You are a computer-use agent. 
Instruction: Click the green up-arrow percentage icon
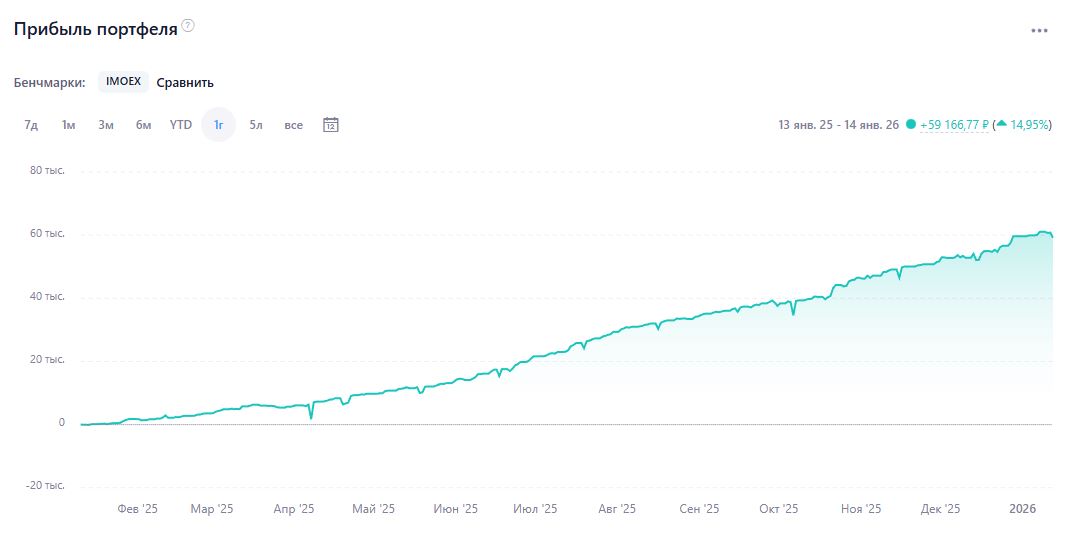tap(1001, 125)
